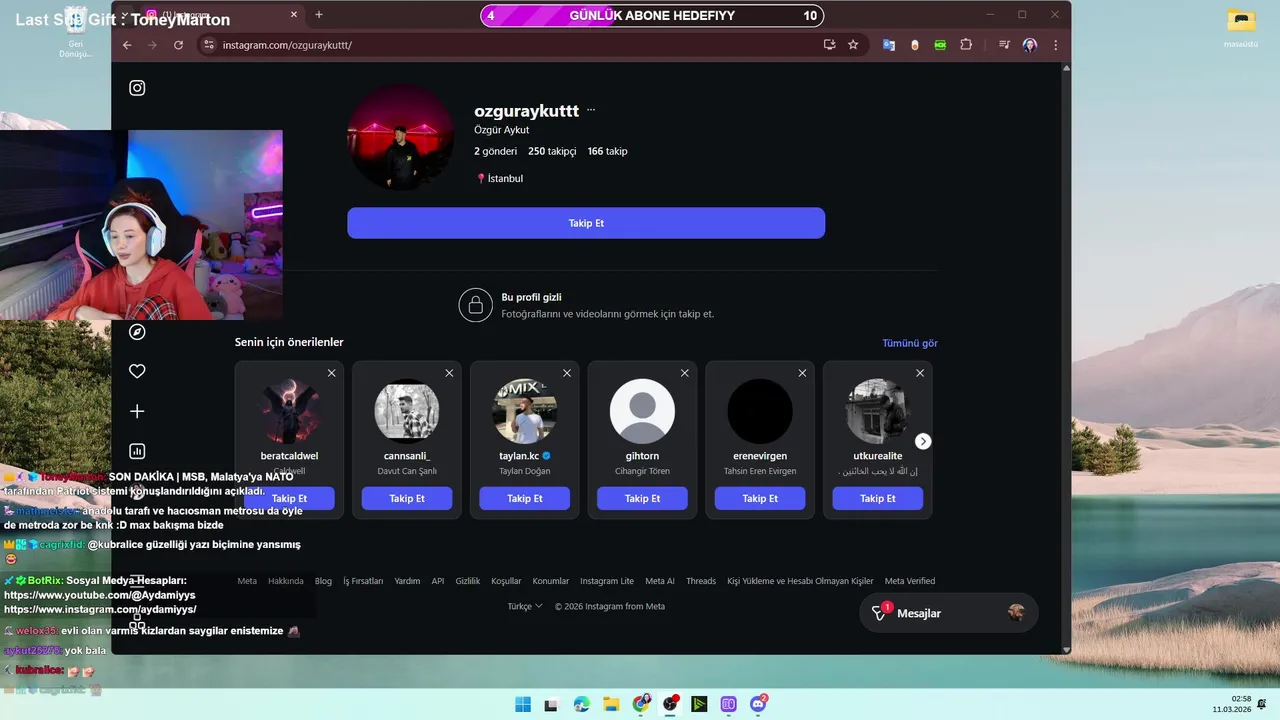Open the Chrome profile avatar

pyautogui.click(x=1030, y=45)
